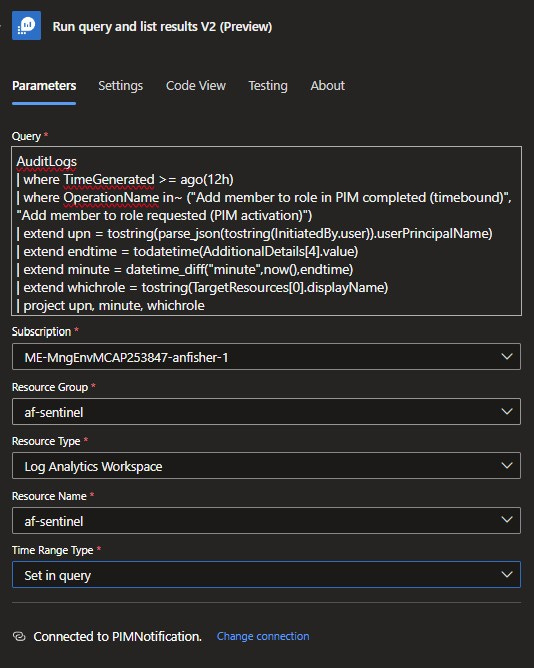534x668 pixels.
Task: Expand the Resource Name dropdown showing af-sentinel
Action: pyautogui.click(x=266, y=521)
